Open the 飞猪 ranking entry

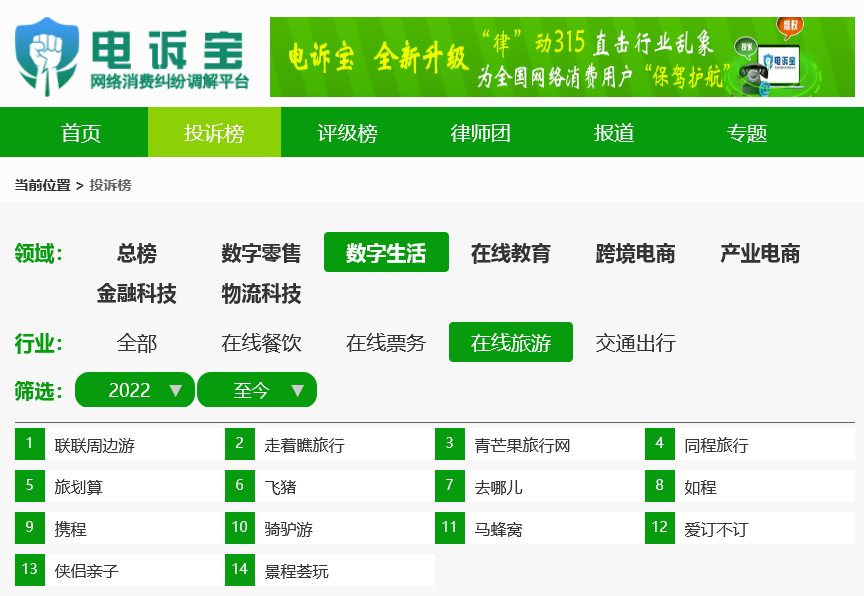click(280, 487)
